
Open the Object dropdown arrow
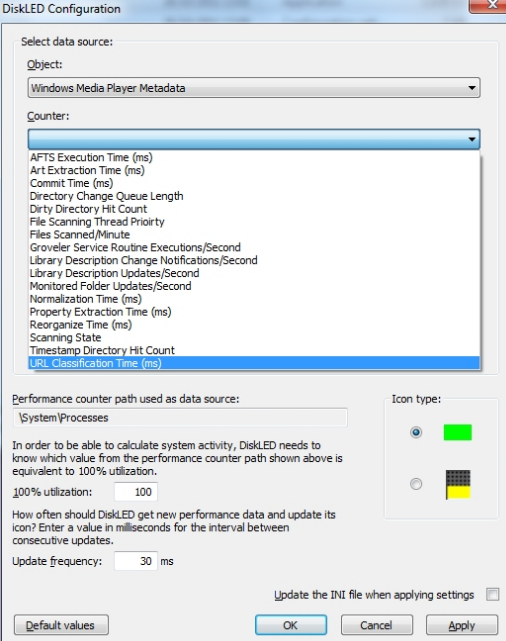[472, 88]
